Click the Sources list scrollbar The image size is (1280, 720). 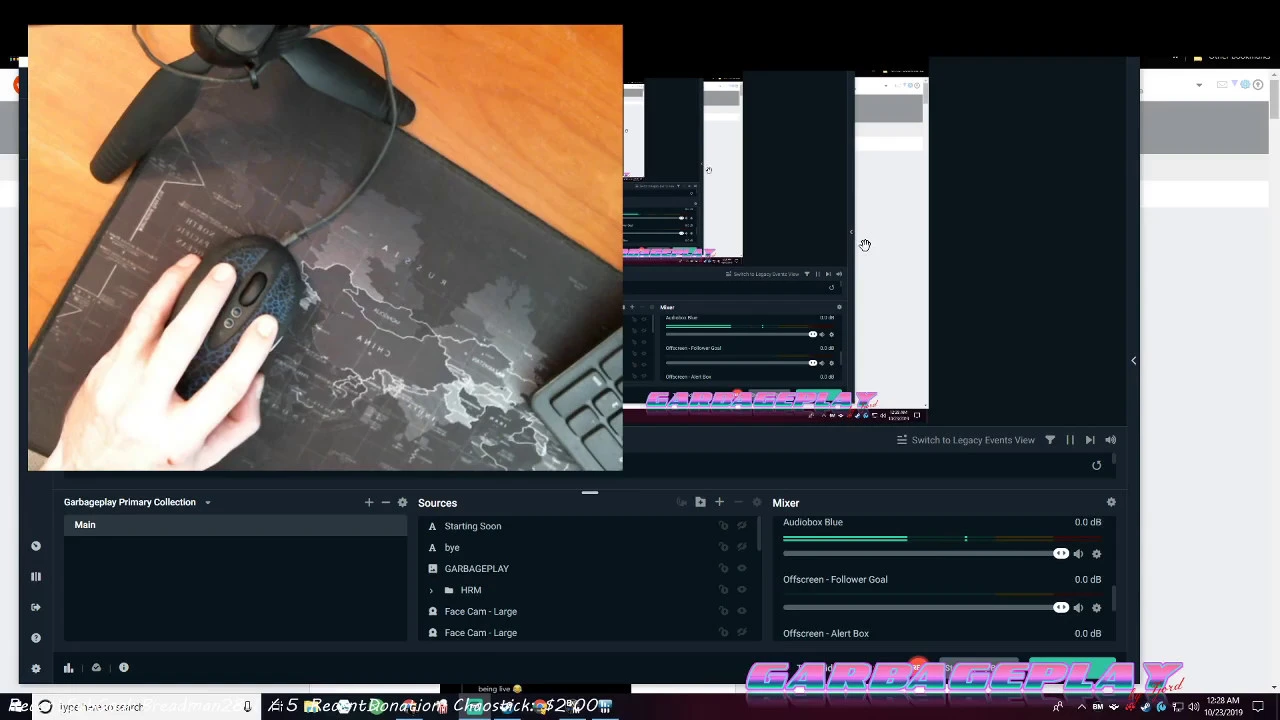[760, 533]
